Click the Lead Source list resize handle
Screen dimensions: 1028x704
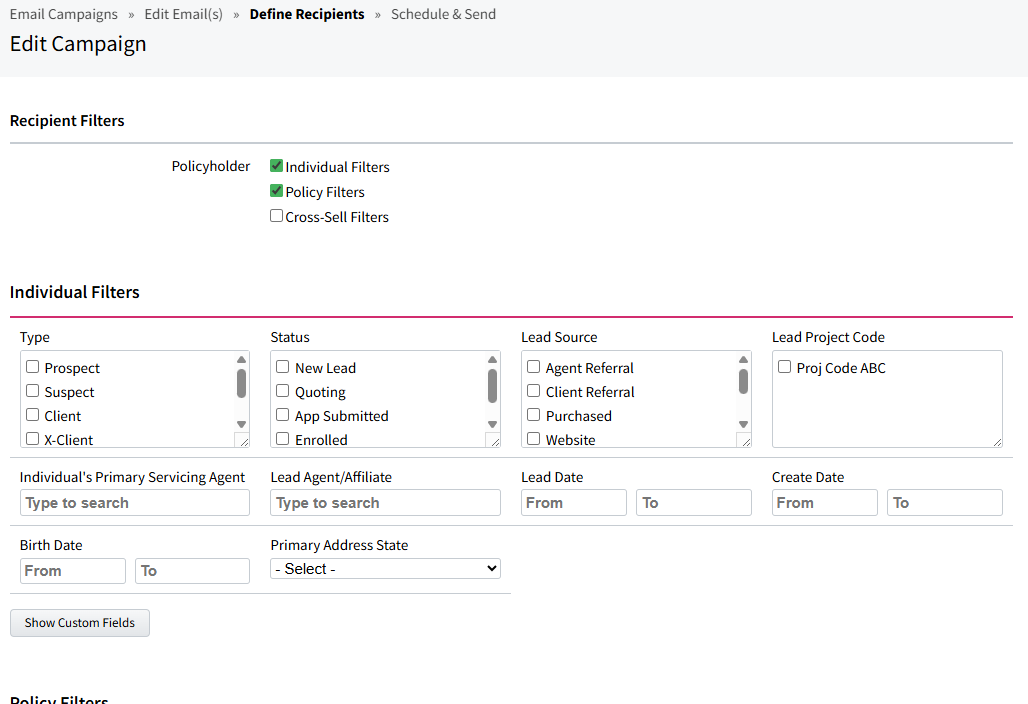tap(745, 440)
